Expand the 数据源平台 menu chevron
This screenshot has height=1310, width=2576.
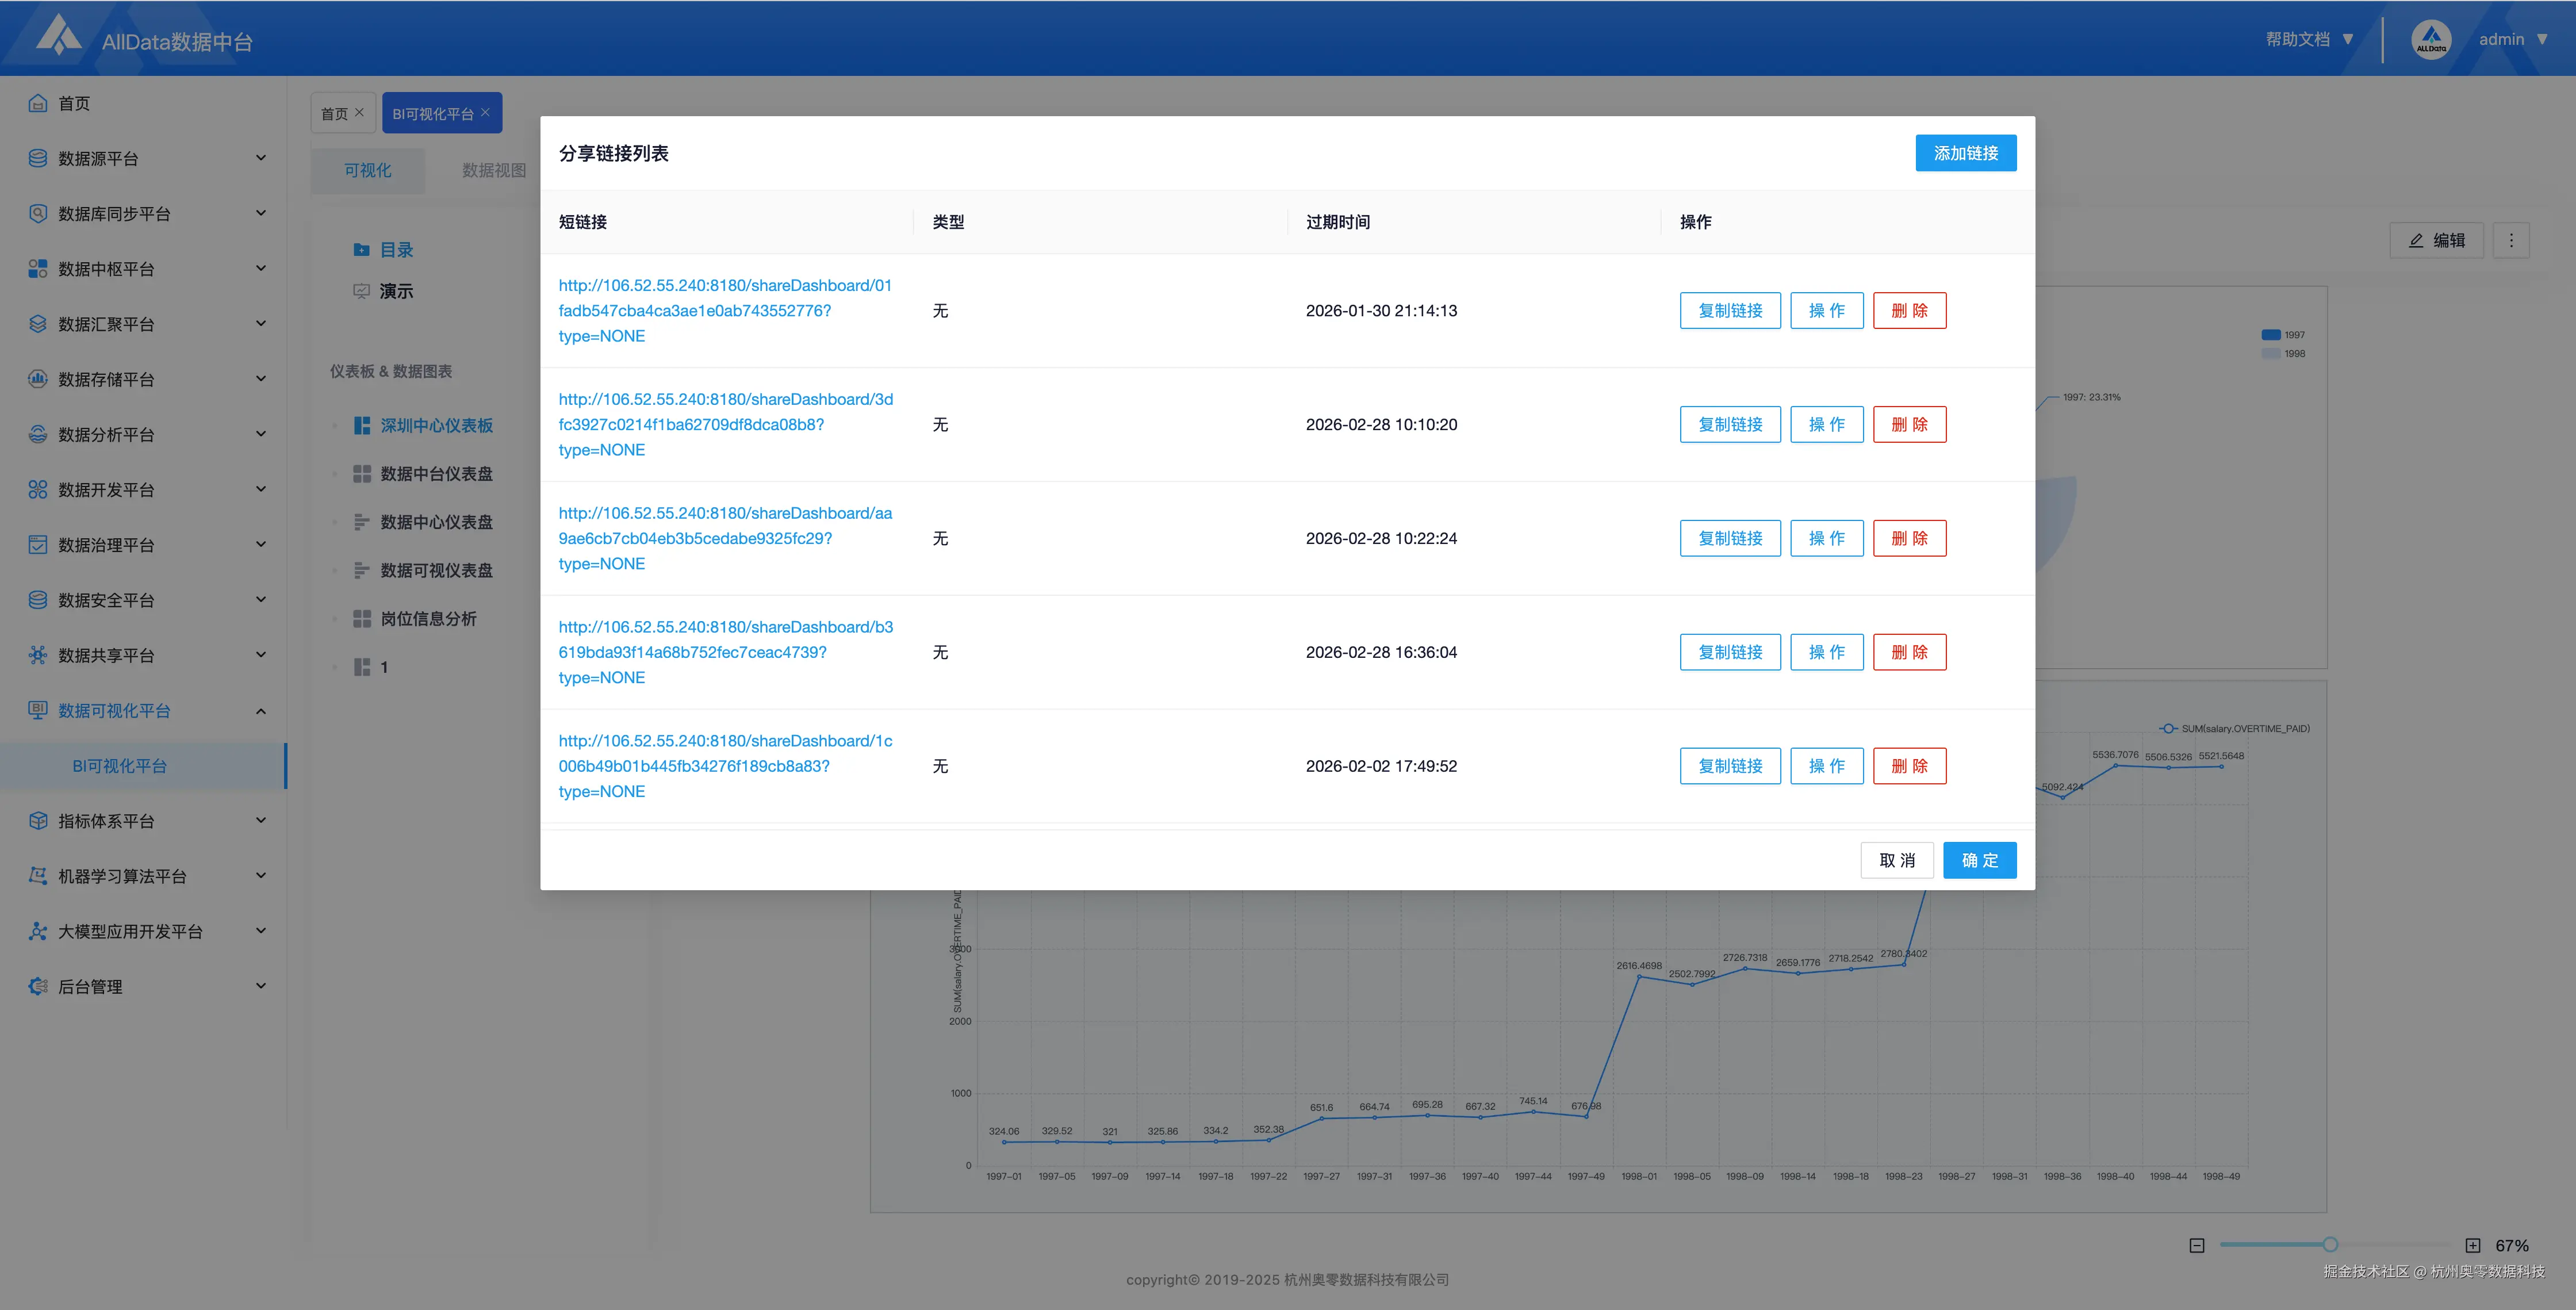(261, 158)
